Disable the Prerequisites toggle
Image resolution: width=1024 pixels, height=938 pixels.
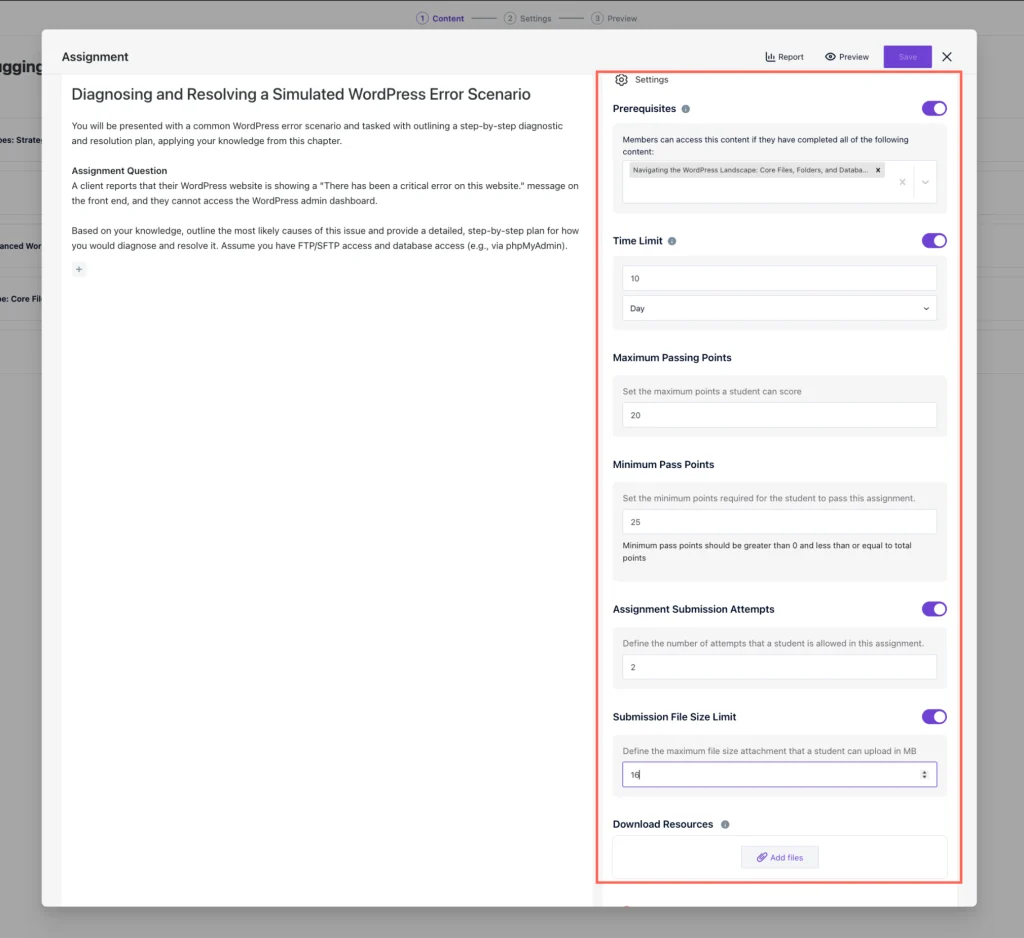coord(933,108)
